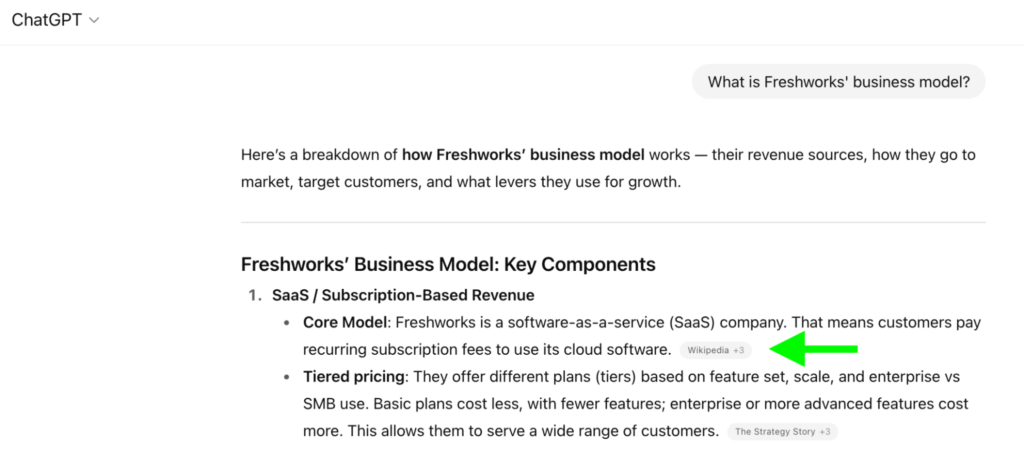Click the "SaaS / Subscription-Based Revenue" list item
Screen dimensions: 1024x450
(403, 295)
